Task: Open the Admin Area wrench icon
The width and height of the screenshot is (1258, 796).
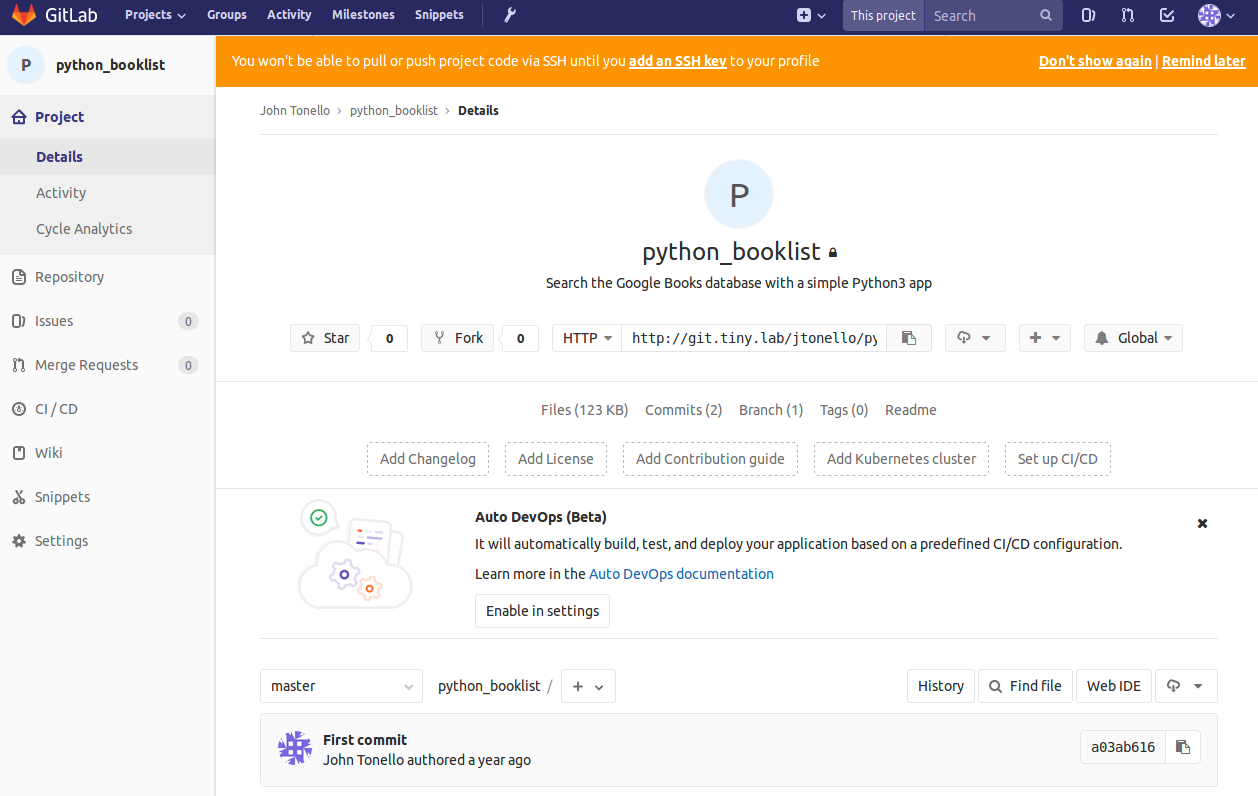Action: click(508, 15)
